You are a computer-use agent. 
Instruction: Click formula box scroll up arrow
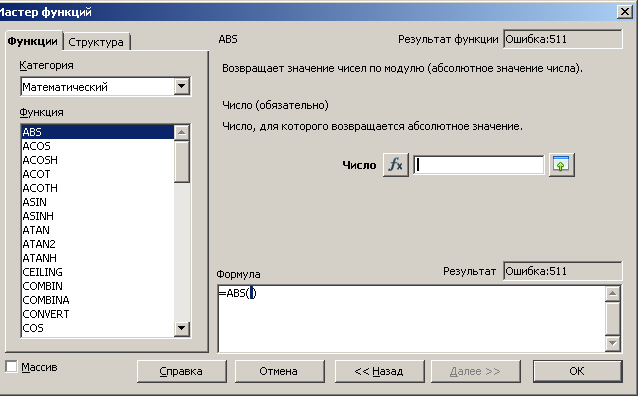click(x=612, y=293)
